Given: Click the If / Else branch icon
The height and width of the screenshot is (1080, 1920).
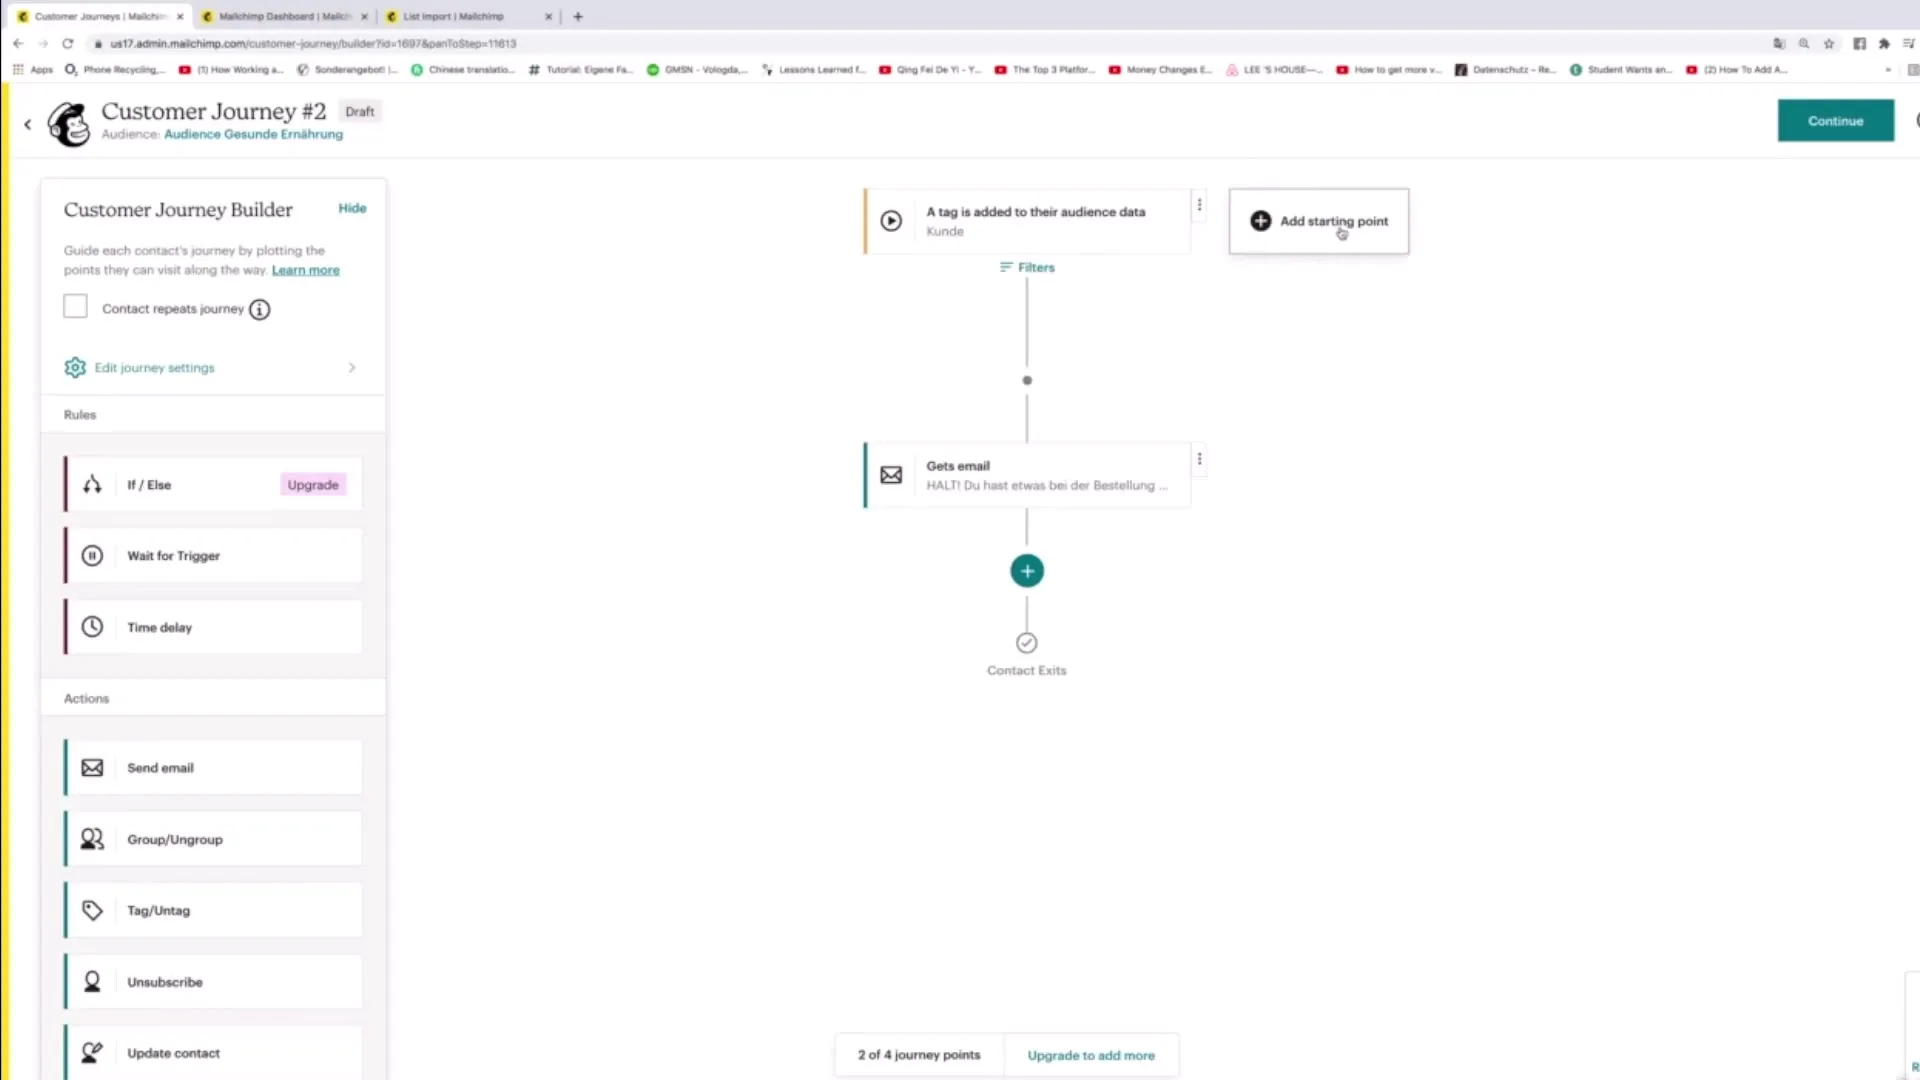Looking at the screenshot, I should (x=92, y=485).
